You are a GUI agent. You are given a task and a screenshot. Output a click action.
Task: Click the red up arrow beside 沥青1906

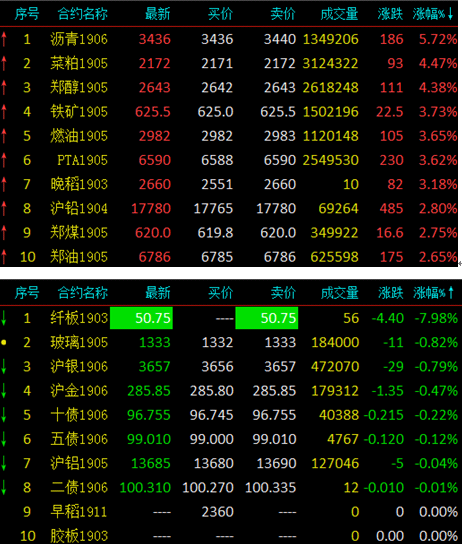click(4, 39)
